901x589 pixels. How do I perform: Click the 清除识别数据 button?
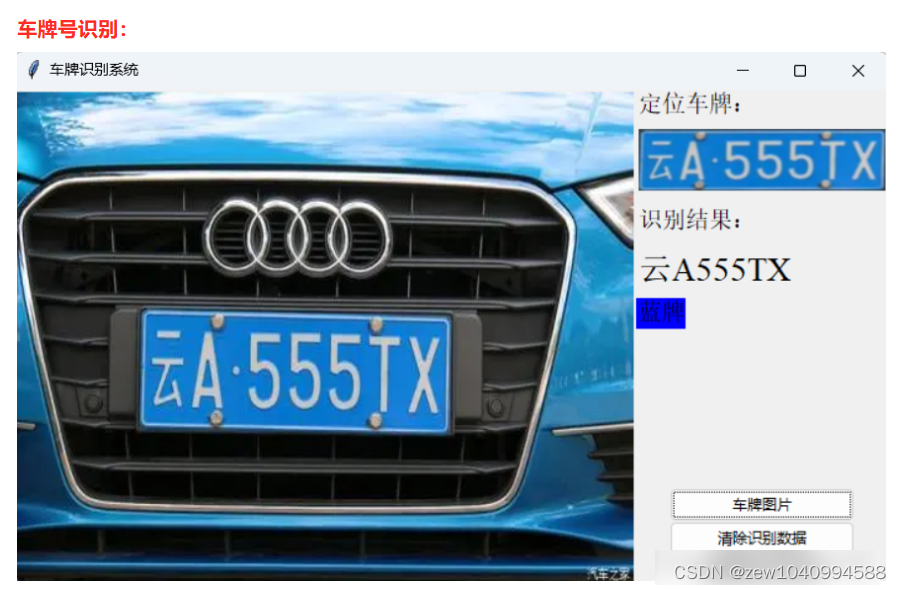pyautogui.click(x=761, y=538)
